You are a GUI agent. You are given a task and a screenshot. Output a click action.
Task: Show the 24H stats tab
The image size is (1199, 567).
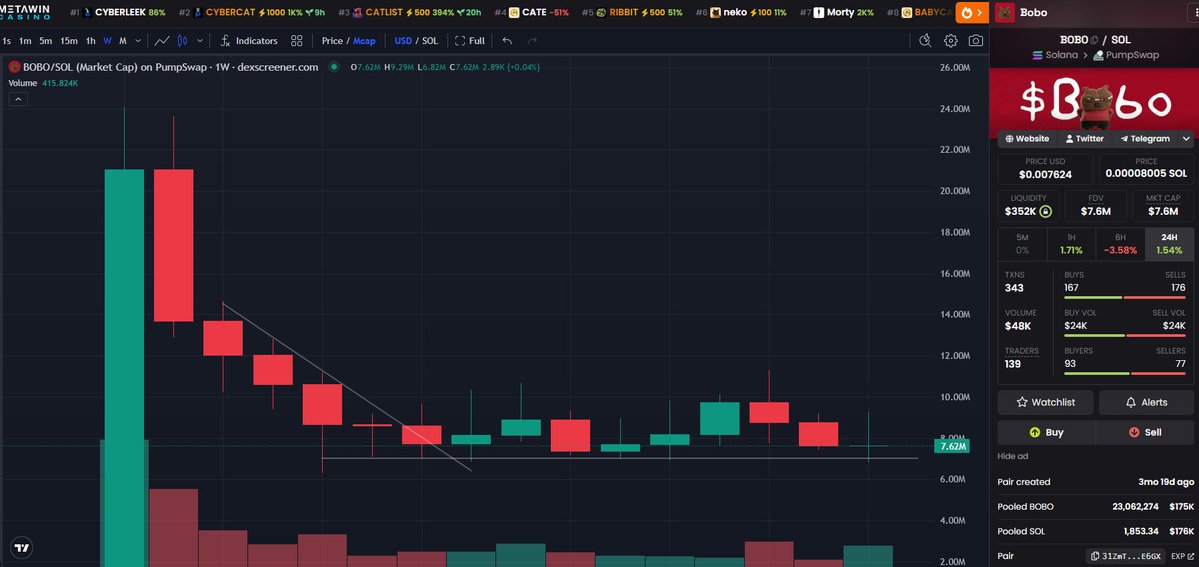point(1169,244)
